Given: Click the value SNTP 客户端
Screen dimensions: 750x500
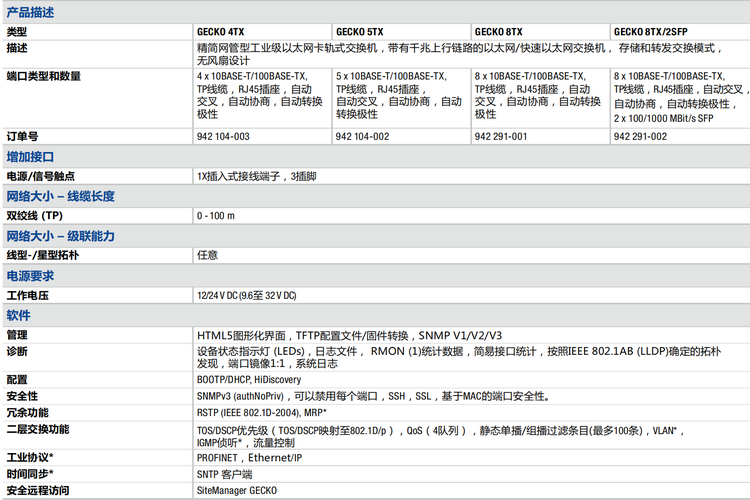Looking at the screenshot, I should (224, 474).
